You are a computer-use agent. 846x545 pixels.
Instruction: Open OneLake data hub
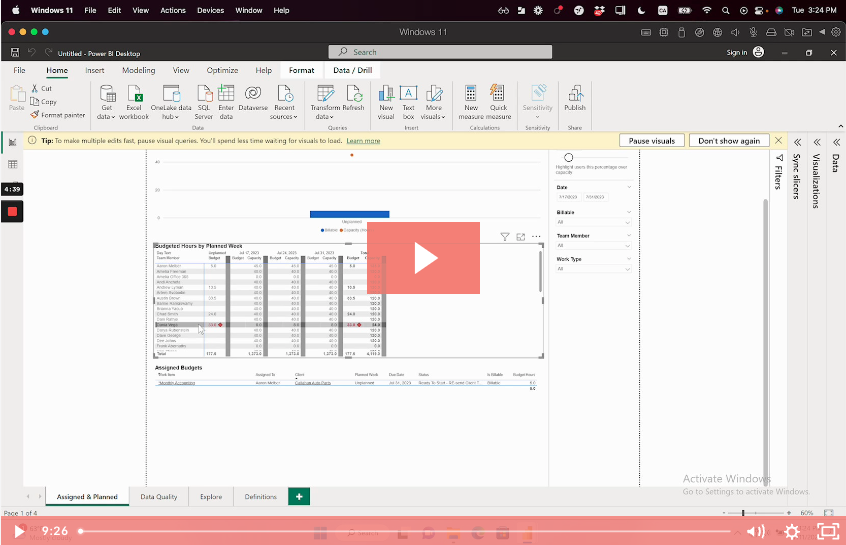click(171, 102)
